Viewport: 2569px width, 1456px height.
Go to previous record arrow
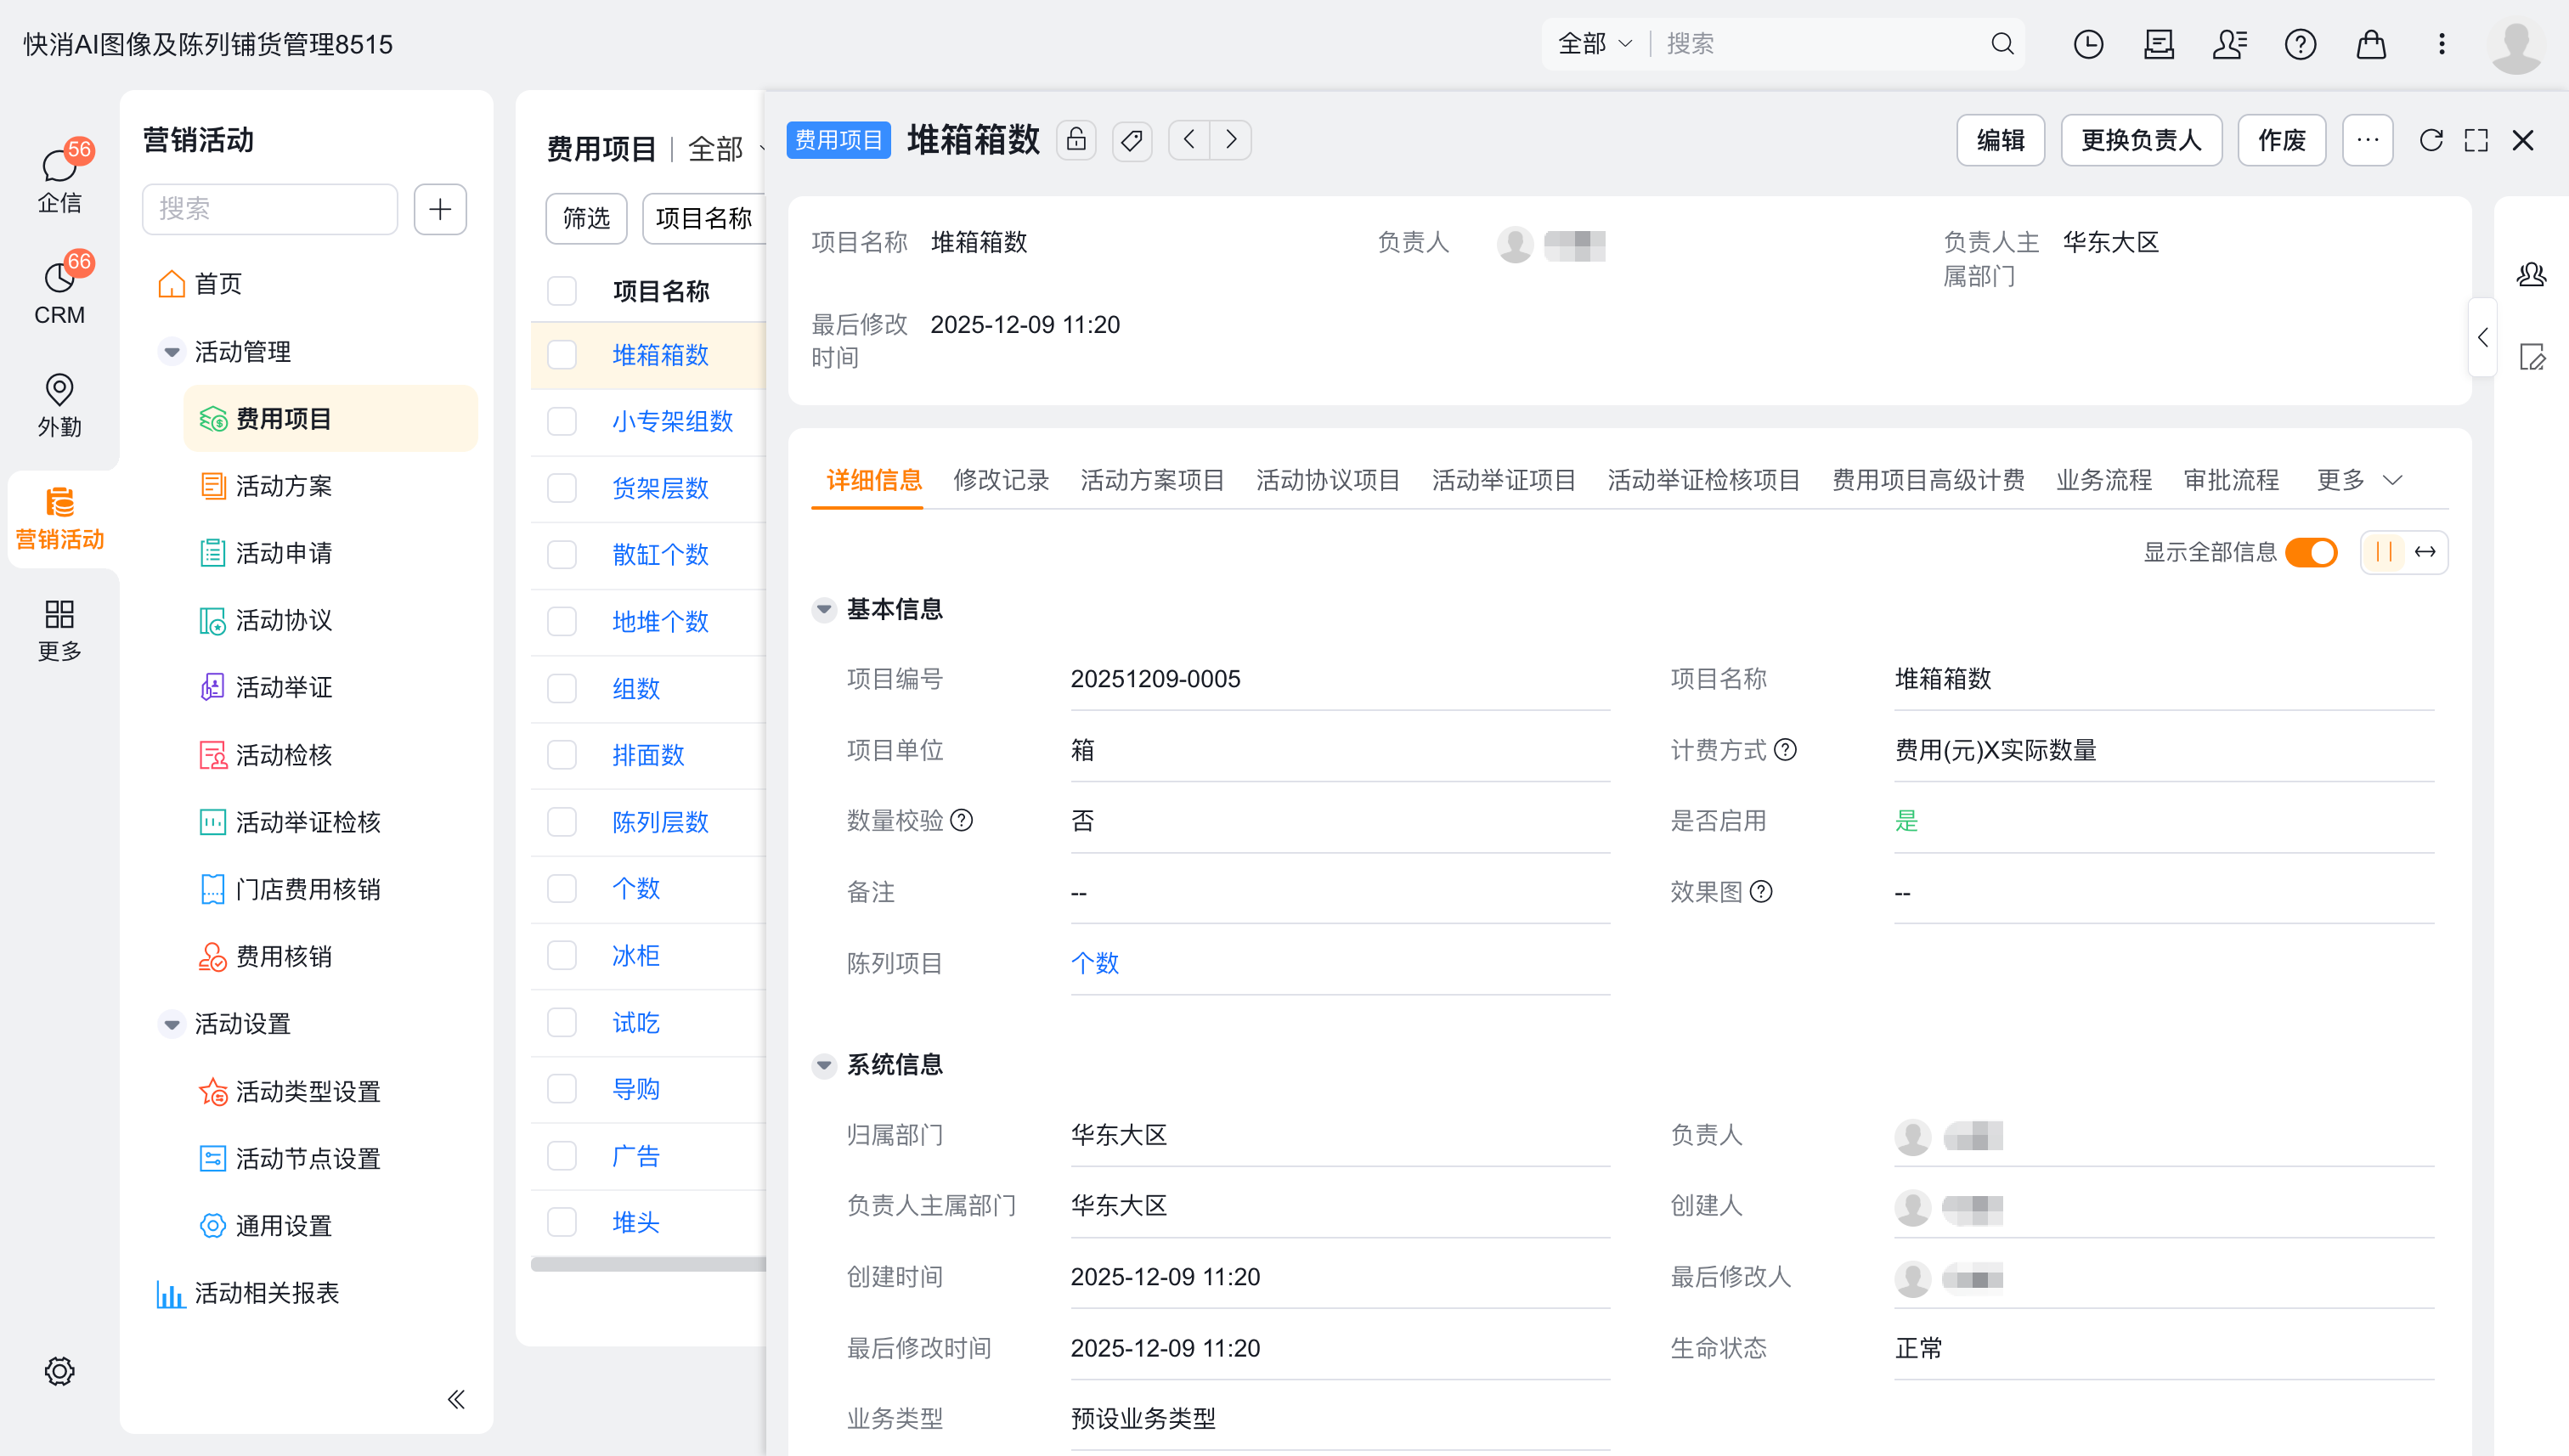[1189, 140]
